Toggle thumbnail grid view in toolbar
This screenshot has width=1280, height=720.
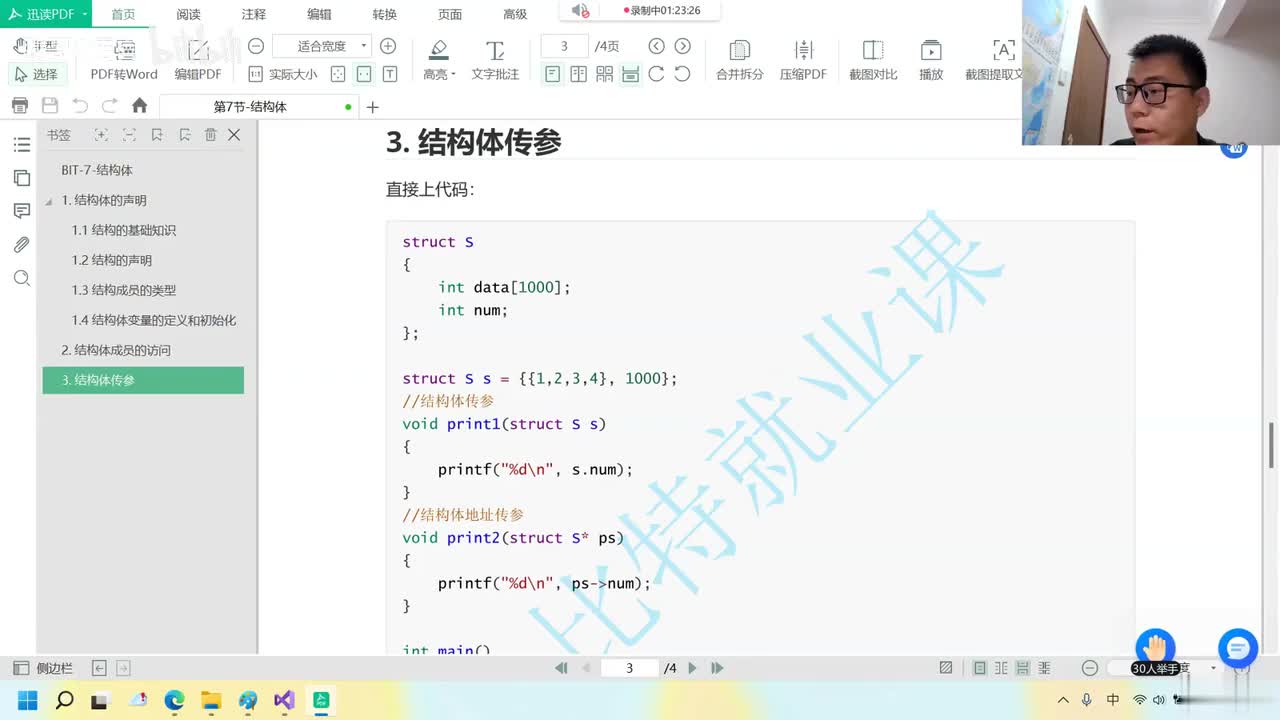(x=604, y=74)
